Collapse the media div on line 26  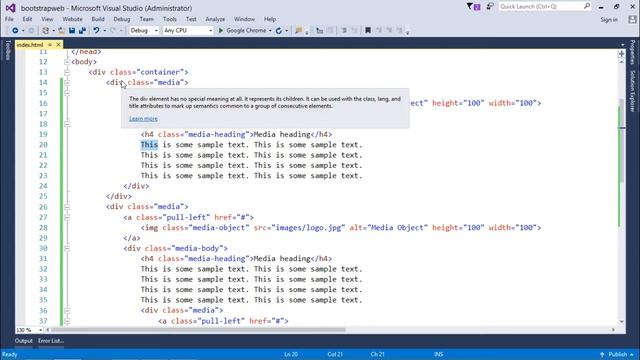pos(67,207)
